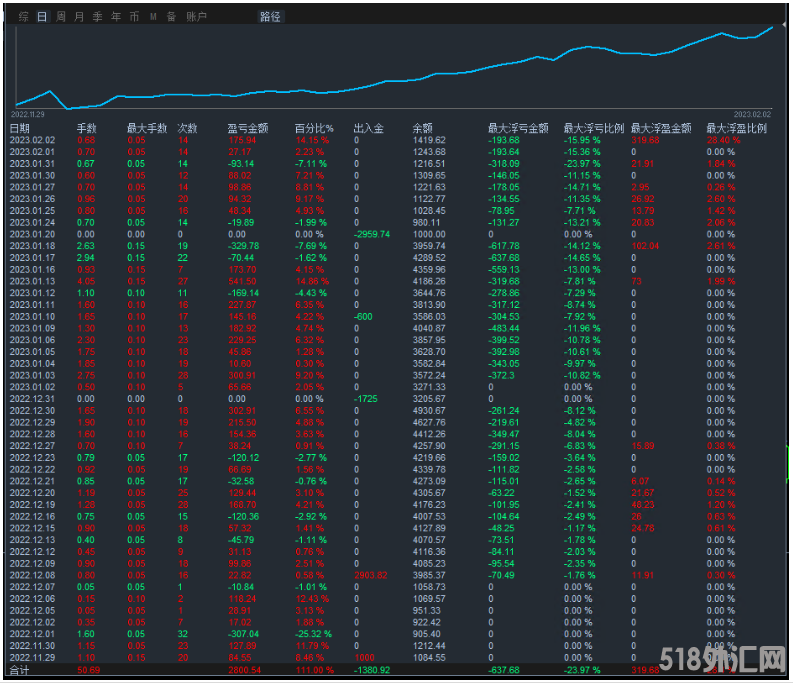Click the 余额 column header
The width and height of the screenshot is (793, 683).
(423, 129)
